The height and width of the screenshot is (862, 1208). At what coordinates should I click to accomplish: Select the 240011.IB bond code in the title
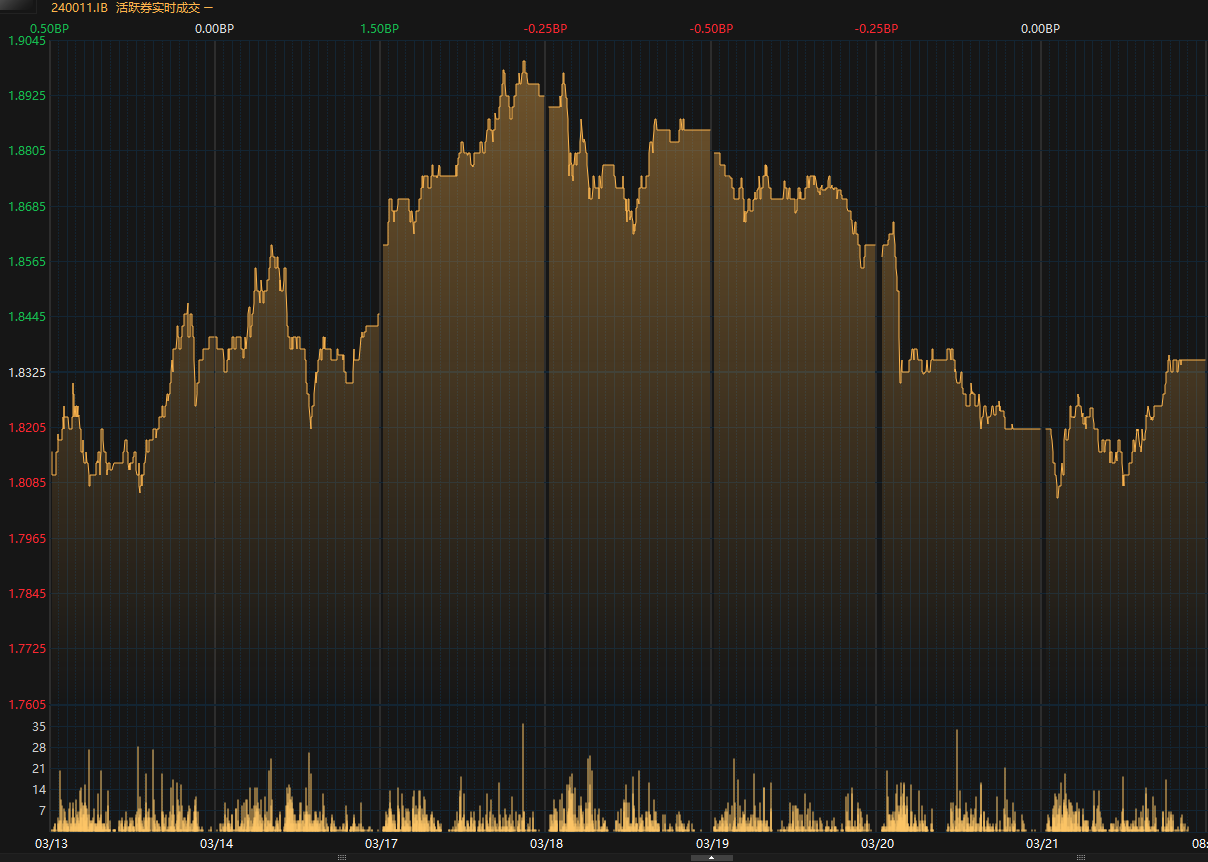point(79,7)
